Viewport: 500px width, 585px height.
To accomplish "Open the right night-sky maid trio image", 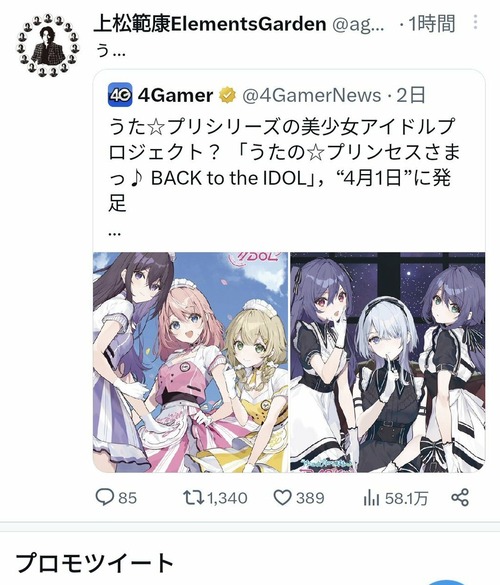I will click(388, 362).
